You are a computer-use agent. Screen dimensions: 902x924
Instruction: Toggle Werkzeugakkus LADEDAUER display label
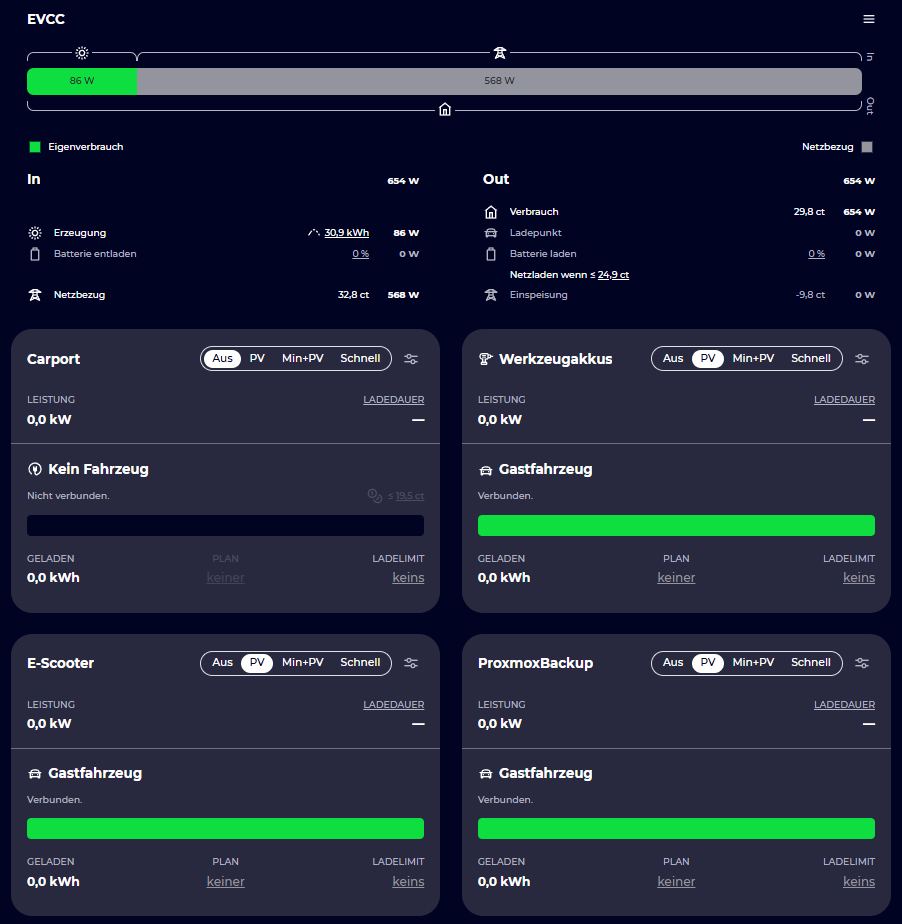(x=844, y=400)
